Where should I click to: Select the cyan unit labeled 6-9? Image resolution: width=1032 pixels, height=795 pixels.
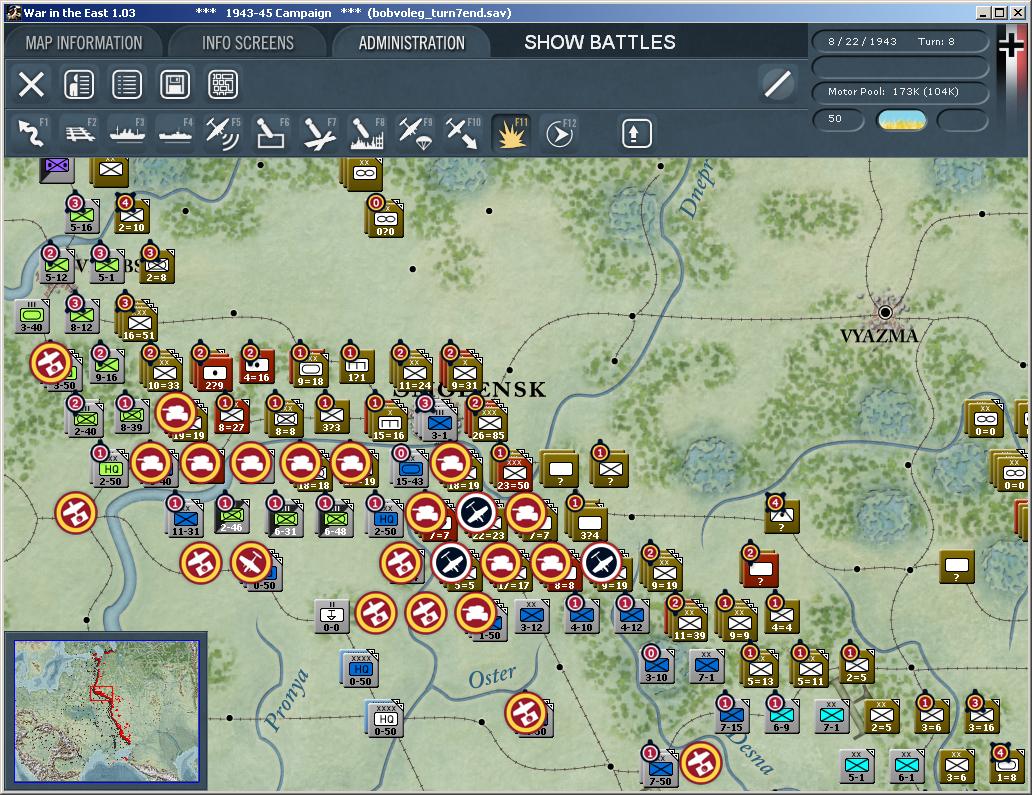pyautogui.click(x=781, y=717)
